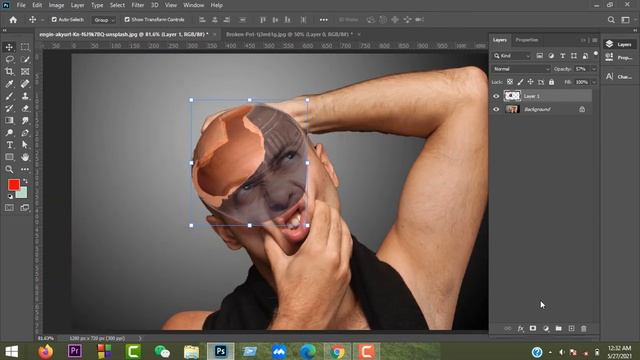640x360 pixels.
Task: Toggle lock position icon
Action: [x=530, y=82]
